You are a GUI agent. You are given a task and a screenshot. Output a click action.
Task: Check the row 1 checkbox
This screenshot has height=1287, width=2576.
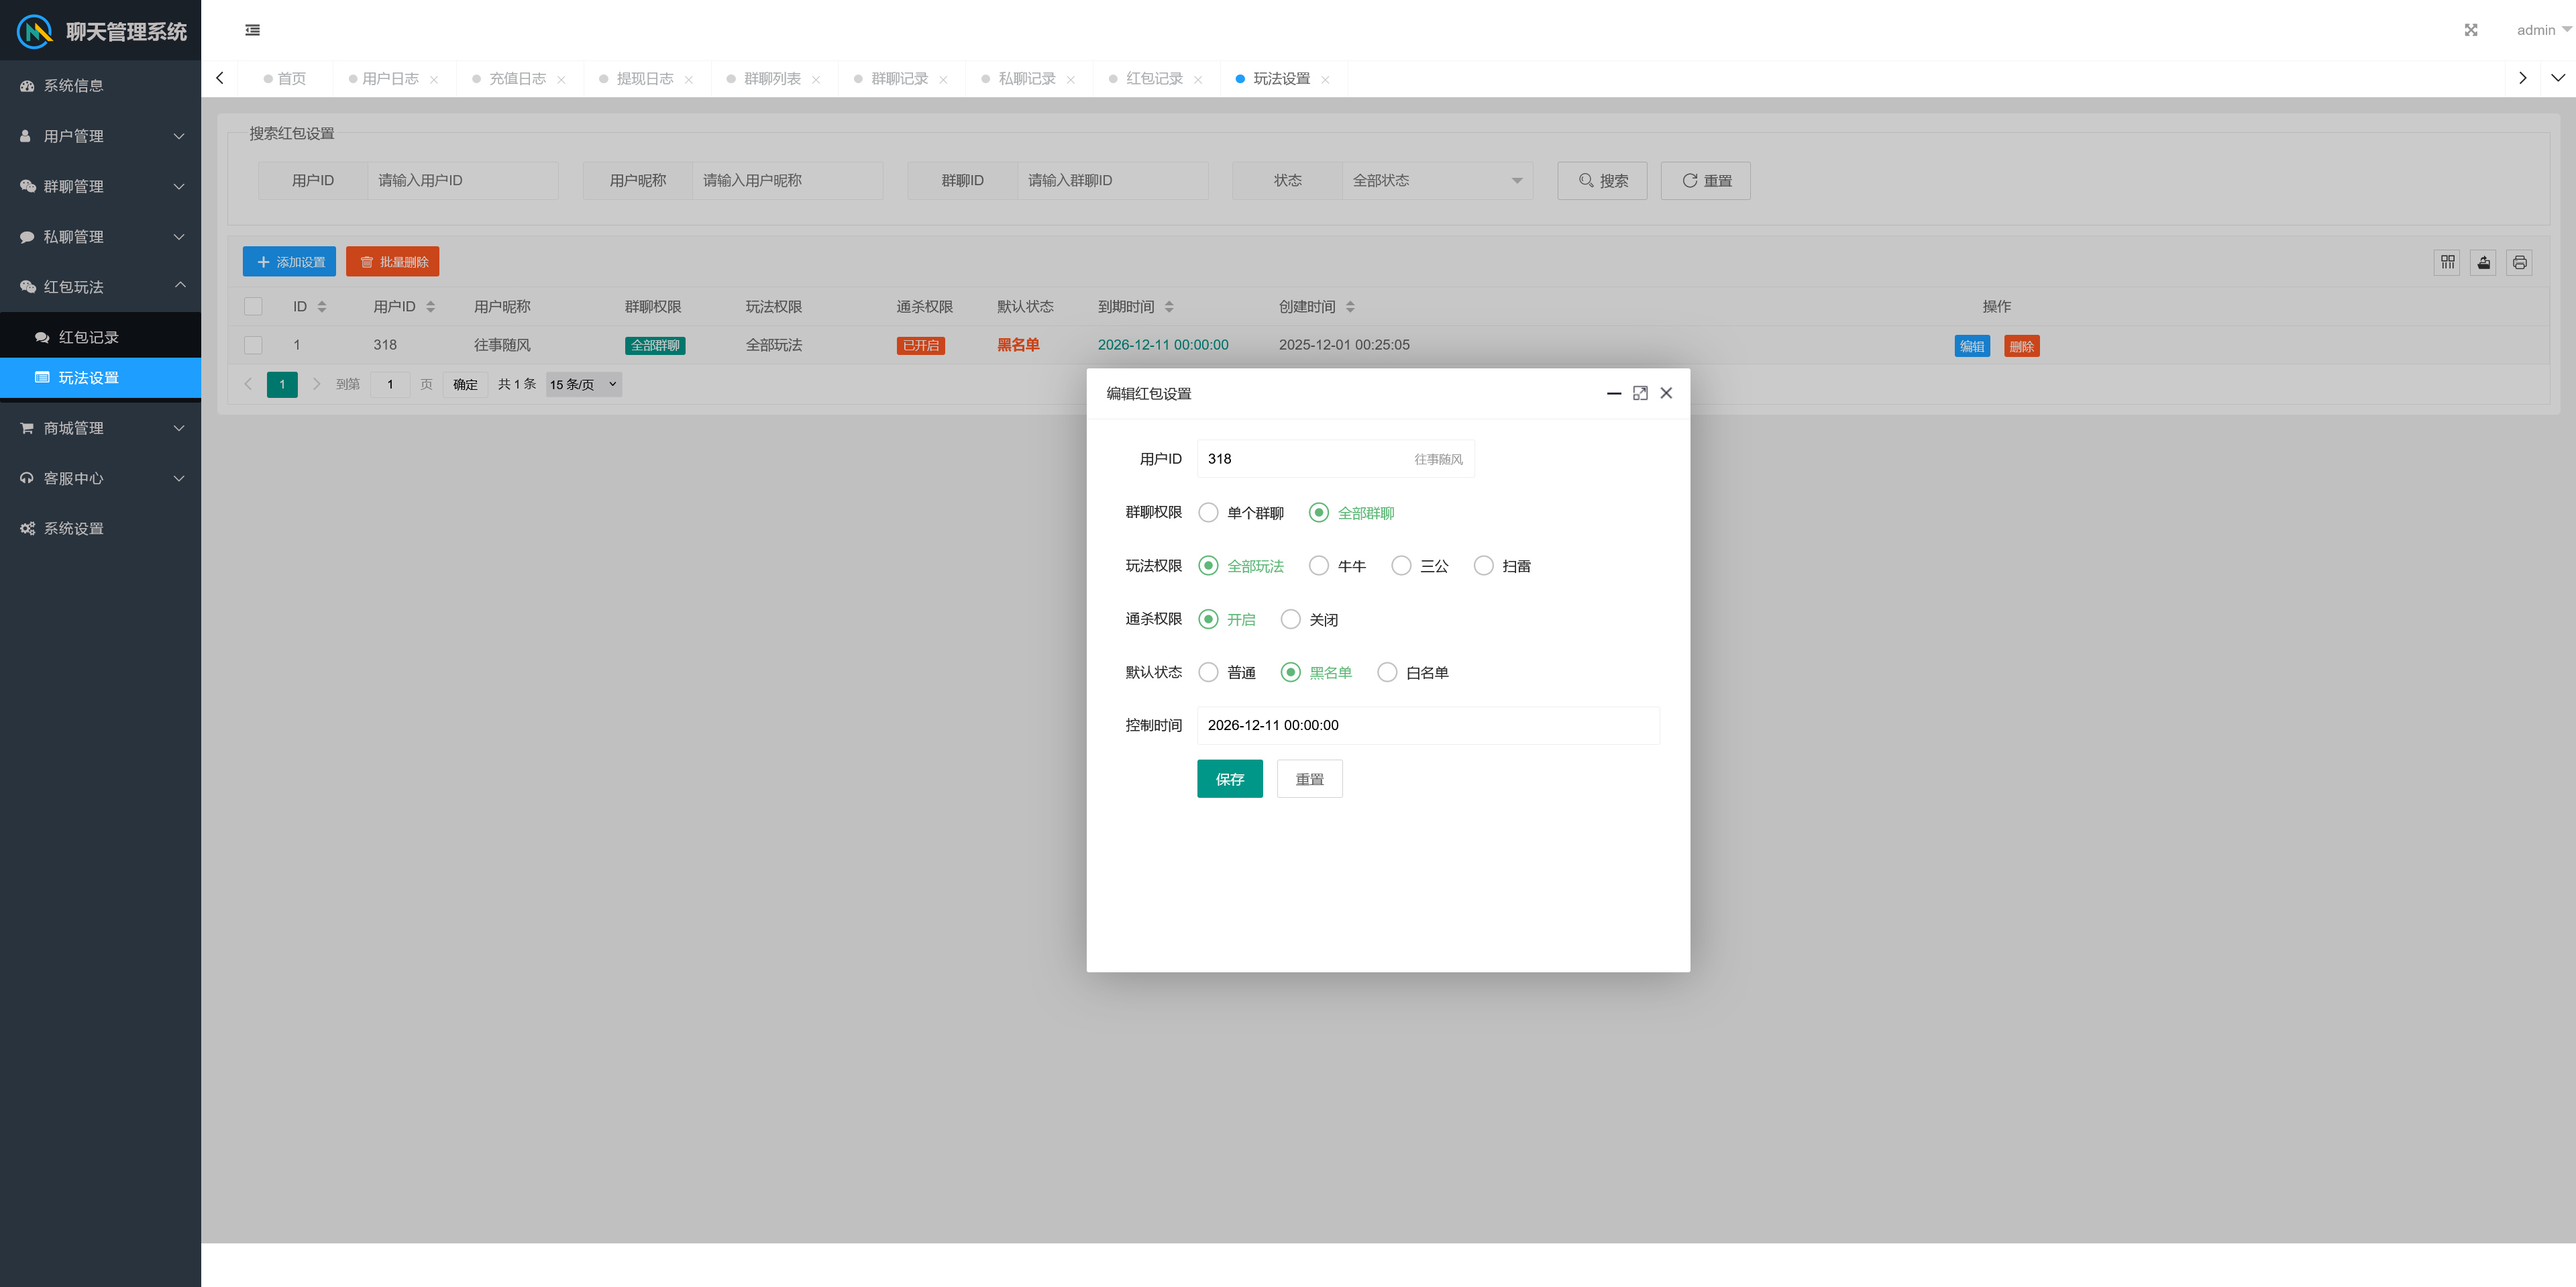[x=253, y=345]
